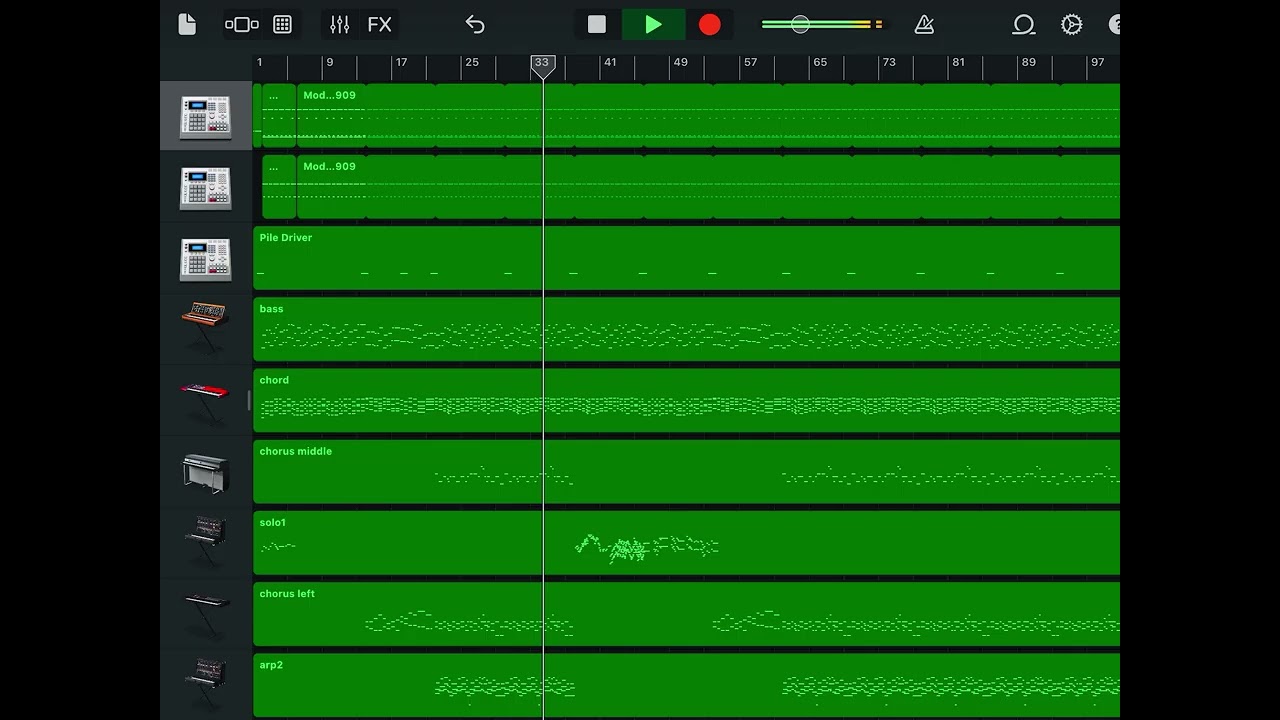Switch to tracks view button

[242, 25]
